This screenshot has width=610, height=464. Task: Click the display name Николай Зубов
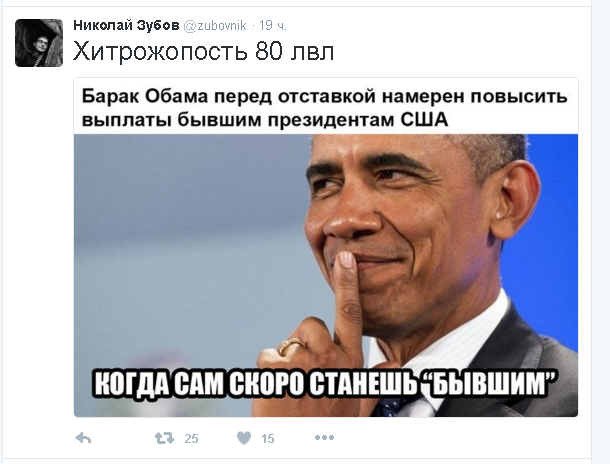point(126,26)
